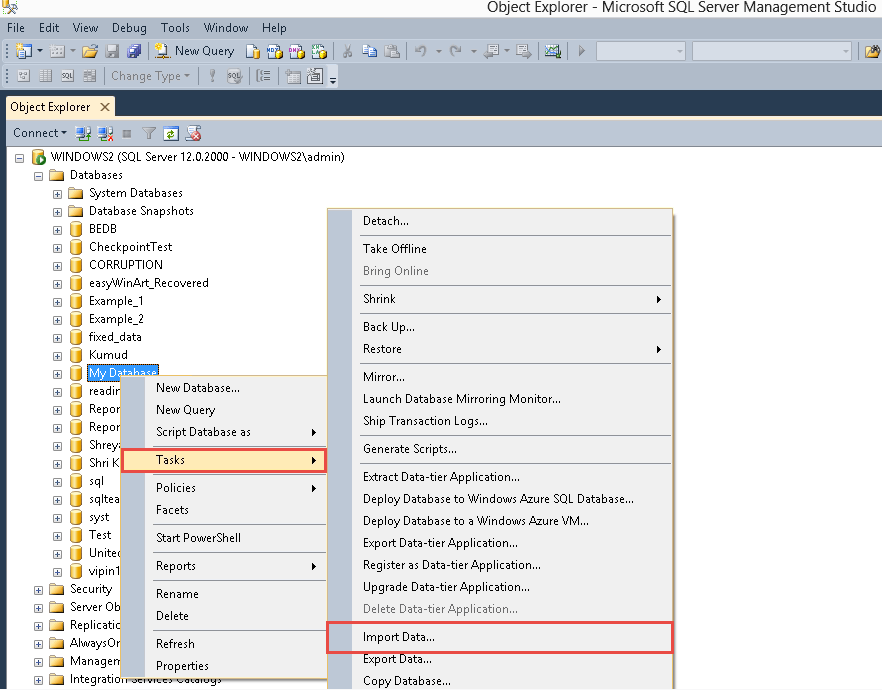Screen dimensions: 882x690
Task: Collapse the WINDOWS2 server node
Action: (x=20, y=158)
